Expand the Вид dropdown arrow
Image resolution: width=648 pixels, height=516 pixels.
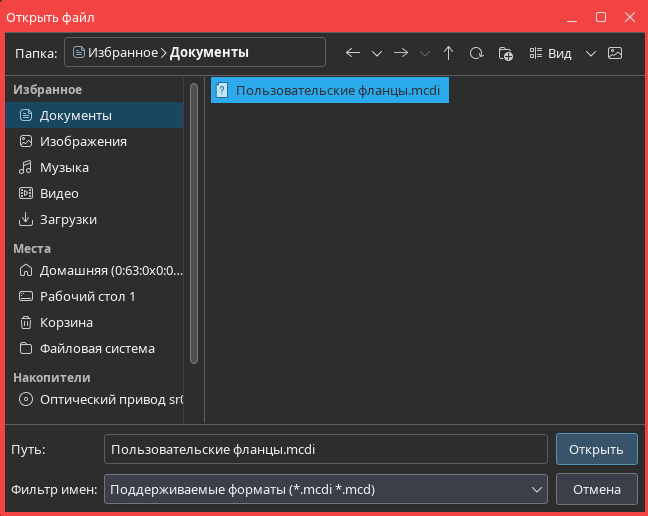(x=590, y=53)
